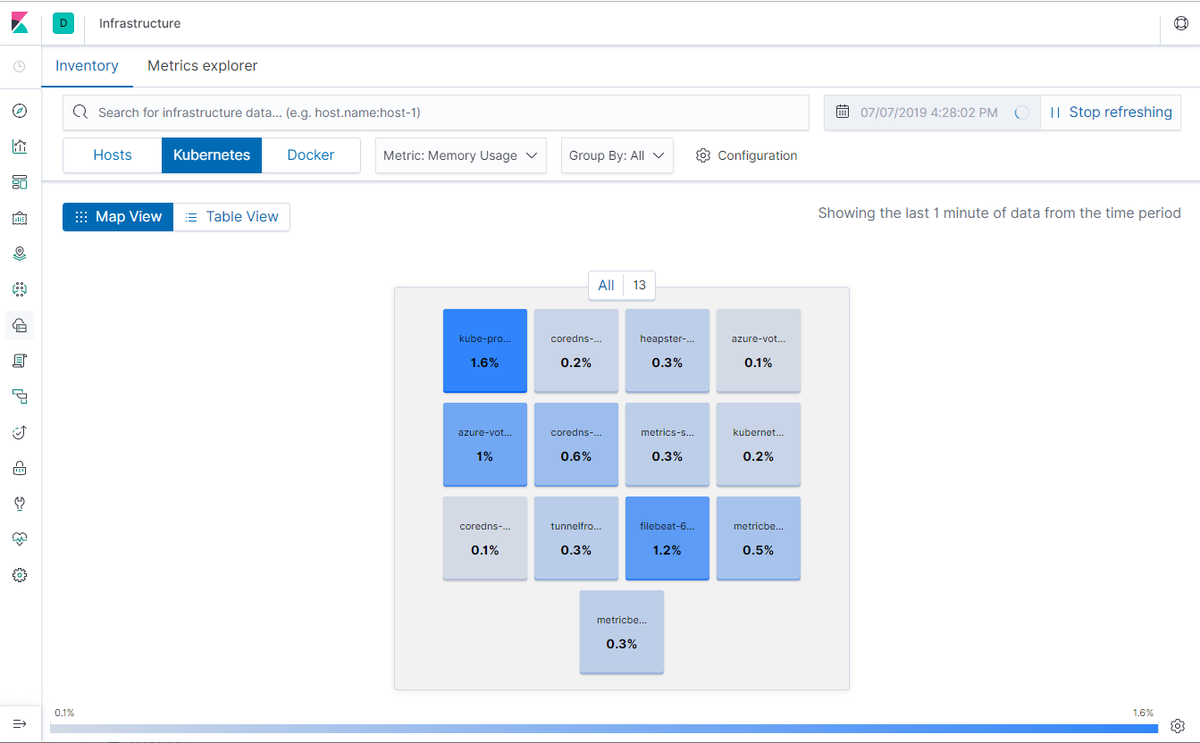This screenshot has width=1200, height=743.
Task: Switch to Table View
Action: [232, 216]
